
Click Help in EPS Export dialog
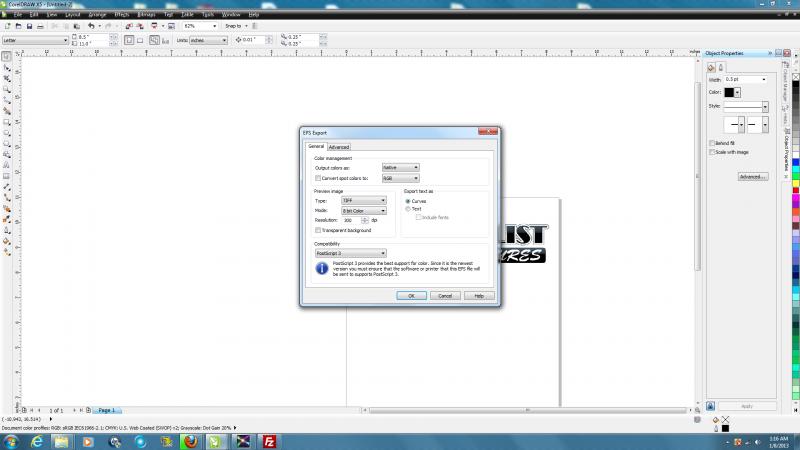pyautogui.click(x=479, y=296)
